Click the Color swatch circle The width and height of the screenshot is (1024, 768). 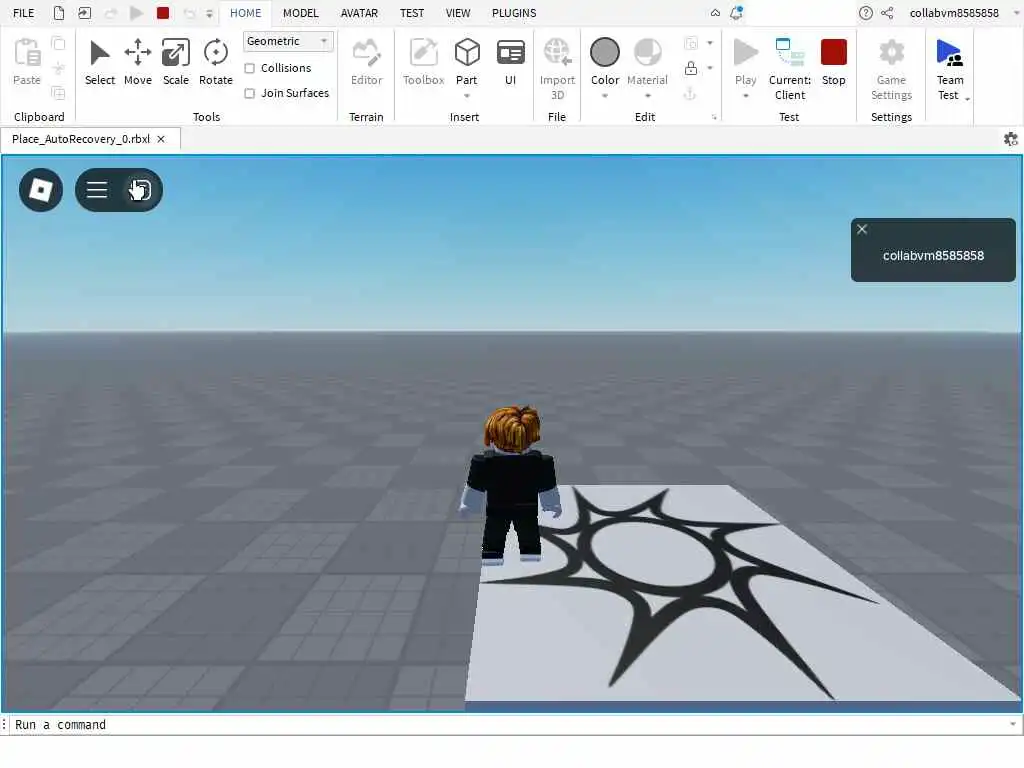pyautogui.click(x=605, y=52)
